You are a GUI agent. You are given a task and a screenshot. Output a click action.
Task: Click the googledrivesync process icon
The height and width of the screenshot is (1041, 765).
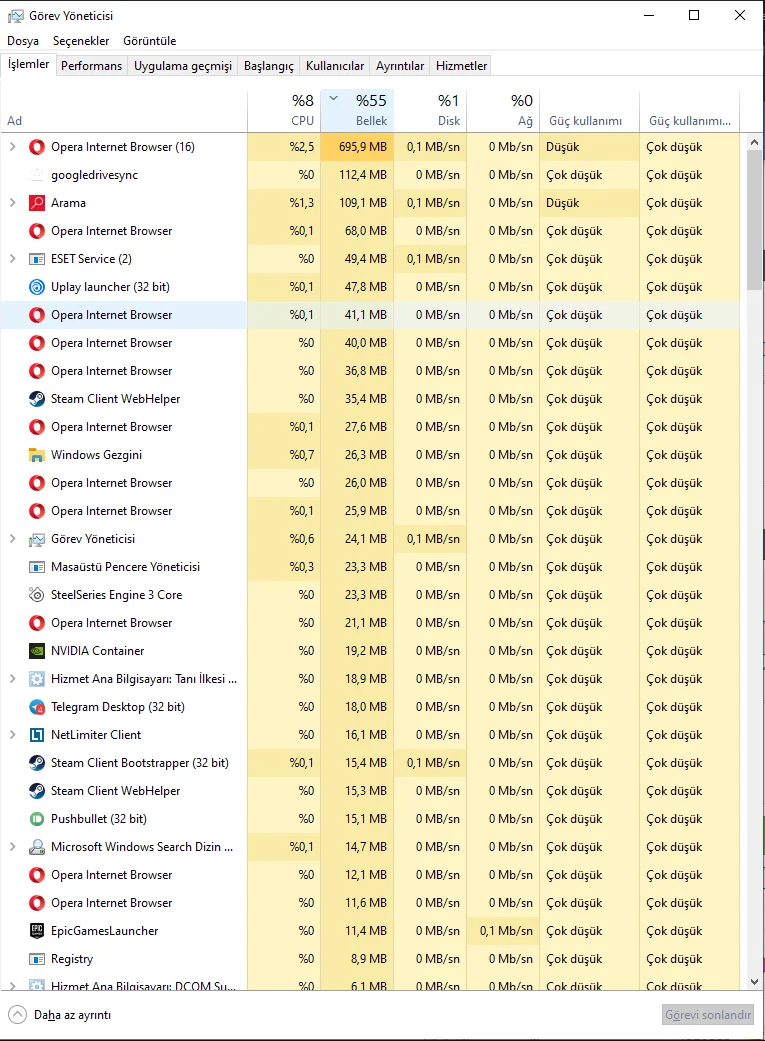(x=37, y=175)
